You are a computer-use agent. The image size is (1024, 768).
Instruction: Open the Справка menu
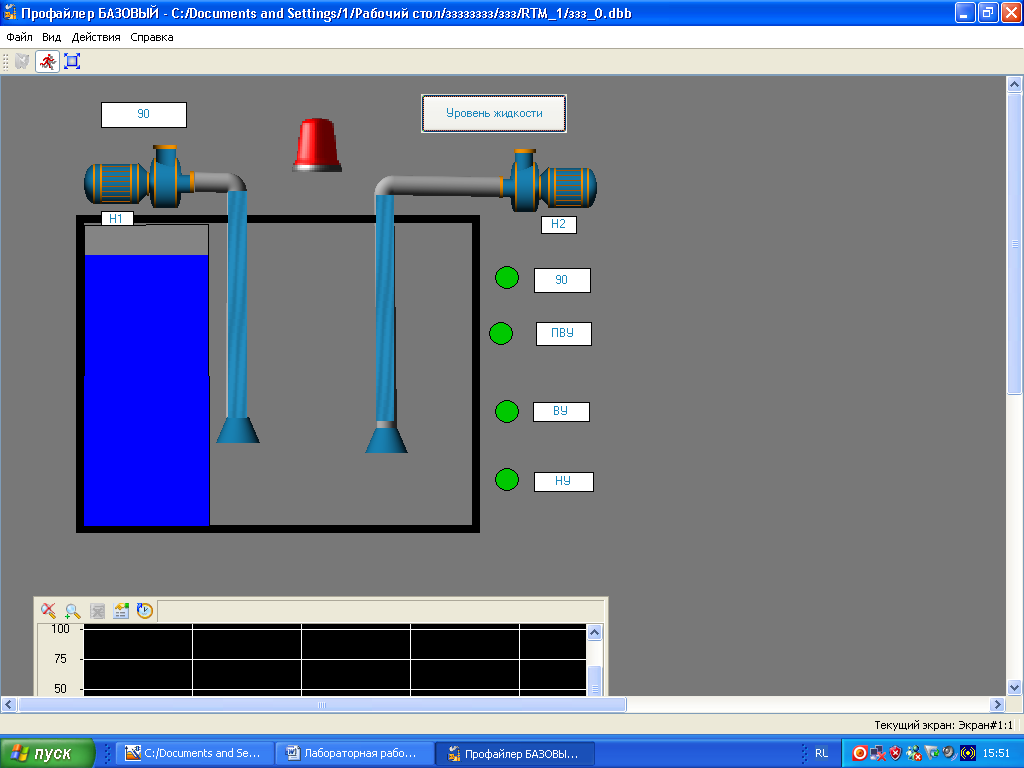(152, 37)
